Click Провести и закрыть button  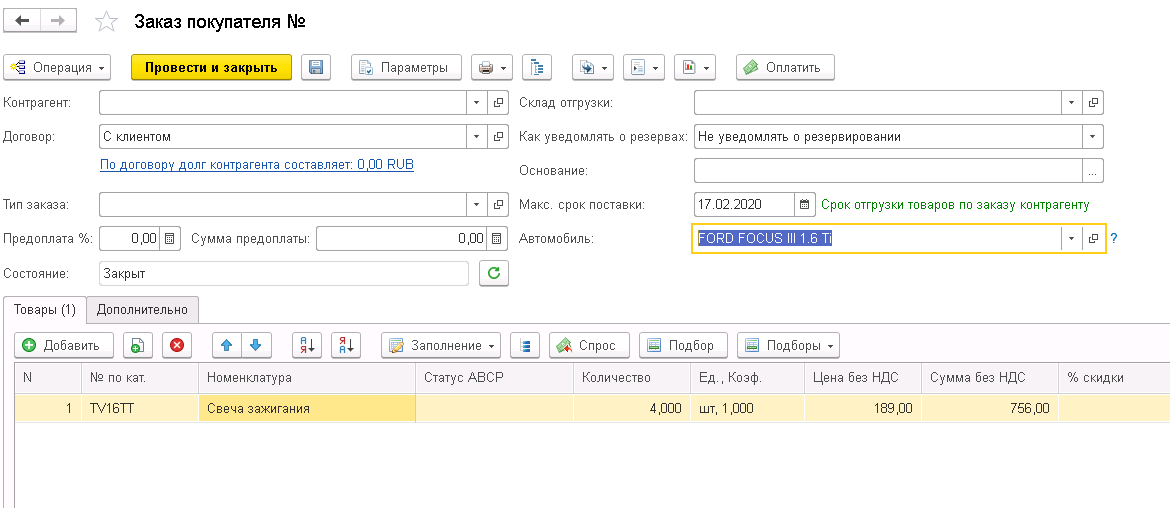(x=211, y=67)
